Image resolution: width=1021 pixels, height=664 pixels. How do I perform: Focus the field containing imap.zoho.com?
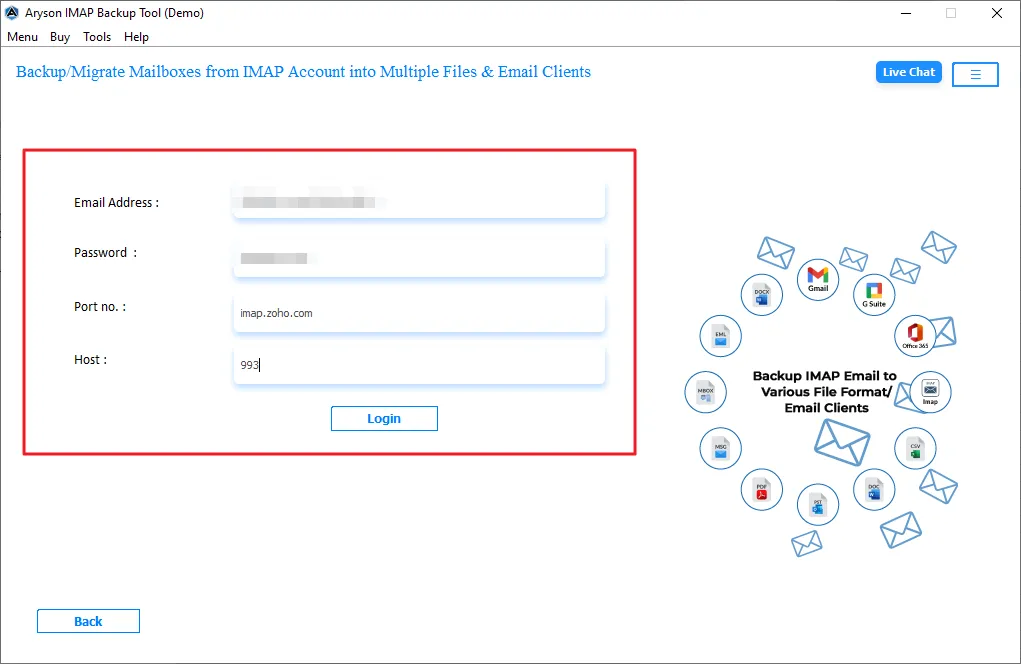click(419, 313)
